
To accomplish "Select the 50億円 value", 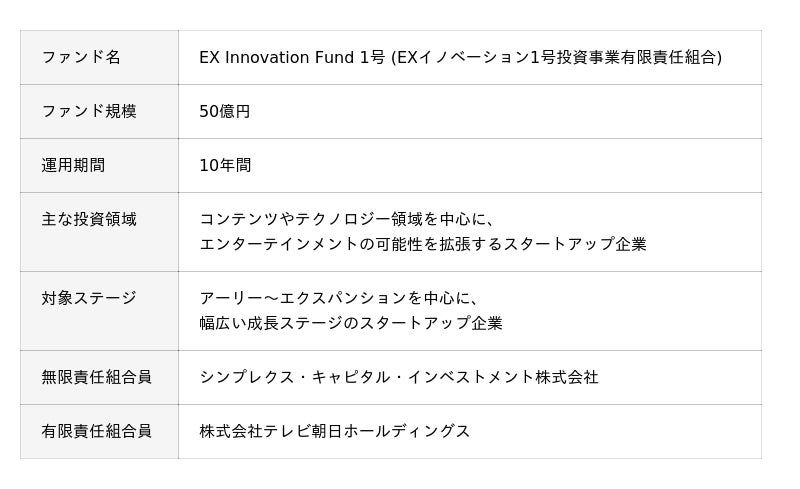I will tap(224, 111).
